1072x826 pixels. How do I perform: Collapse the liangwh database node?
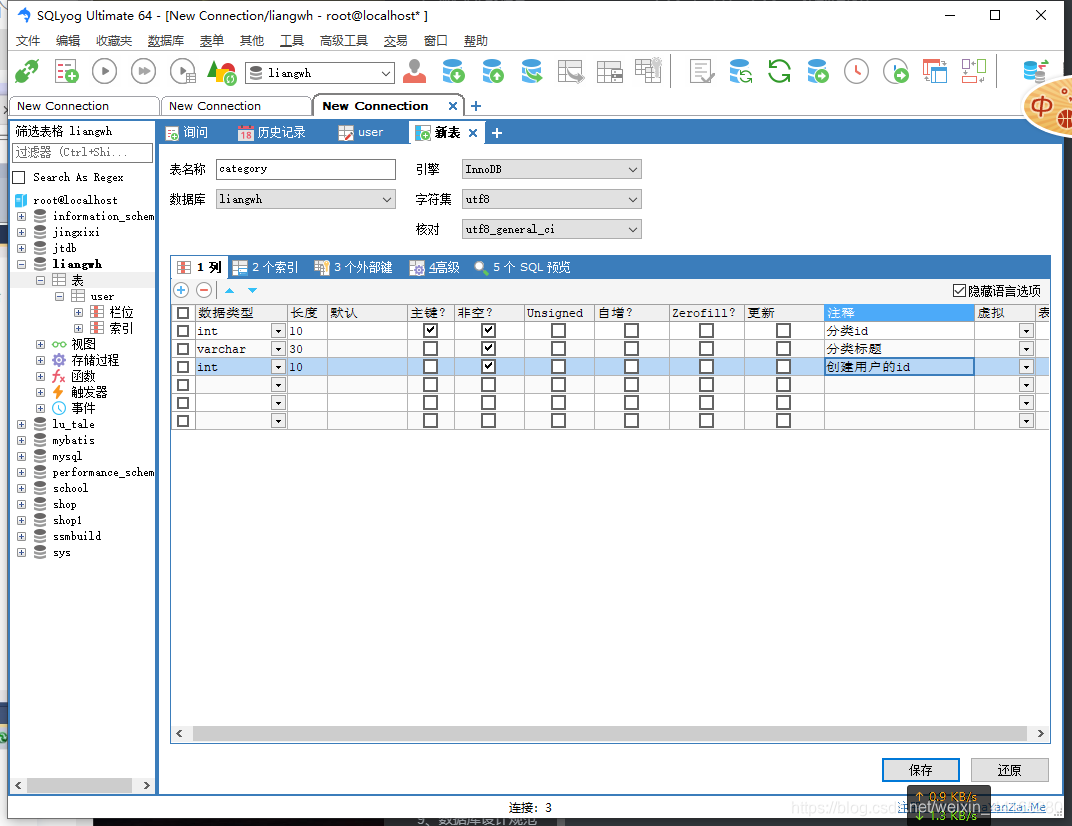tap(21, 264)
